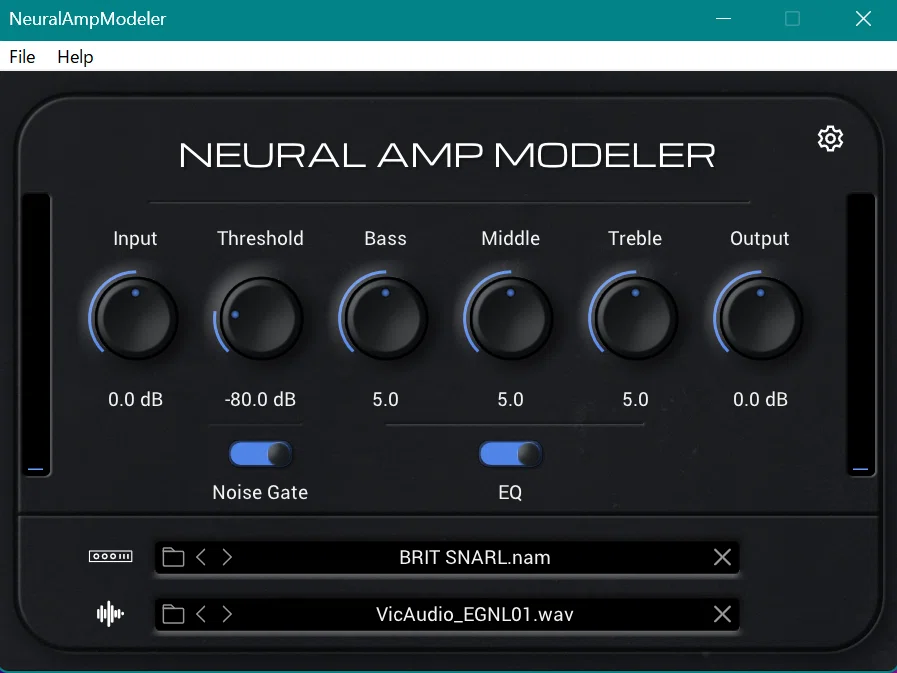Image resolution: width=897 pixels, height=673 pixels.
Task: Browse folder for BRIT SNARL.nam model
Action: pos(173,557)
